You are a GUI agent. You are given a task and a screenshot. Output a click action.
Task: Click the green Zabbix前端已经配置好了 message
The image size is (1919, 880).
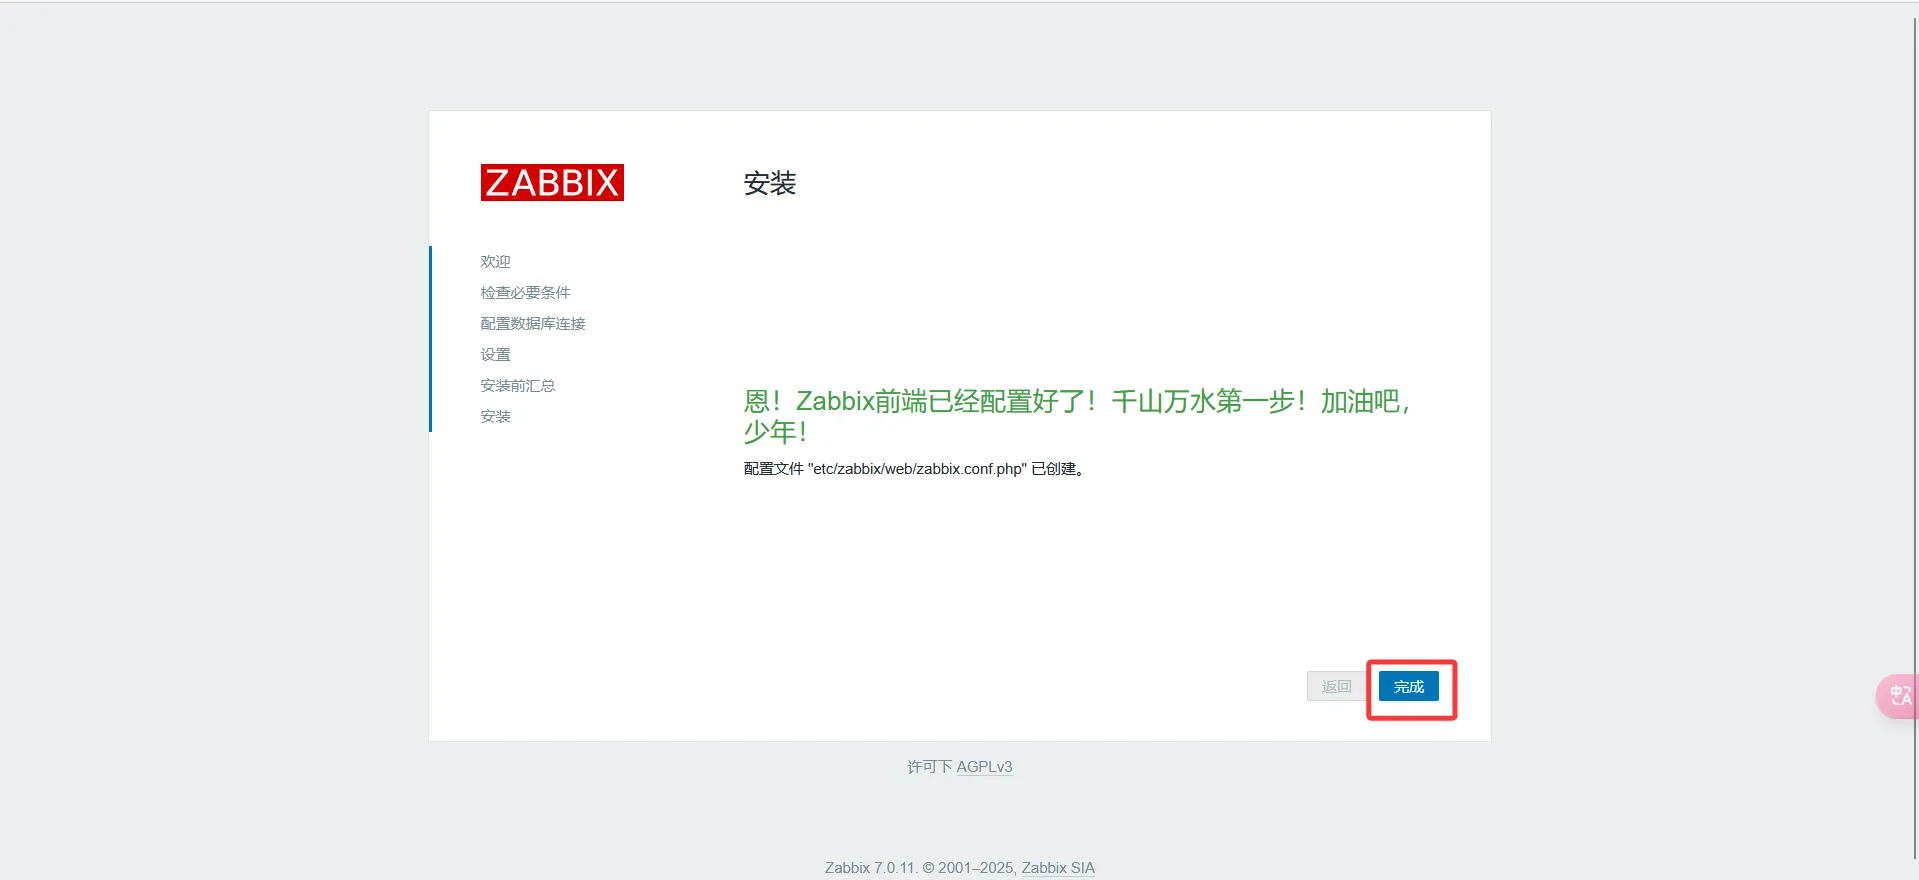click(x=1078, y=416)
